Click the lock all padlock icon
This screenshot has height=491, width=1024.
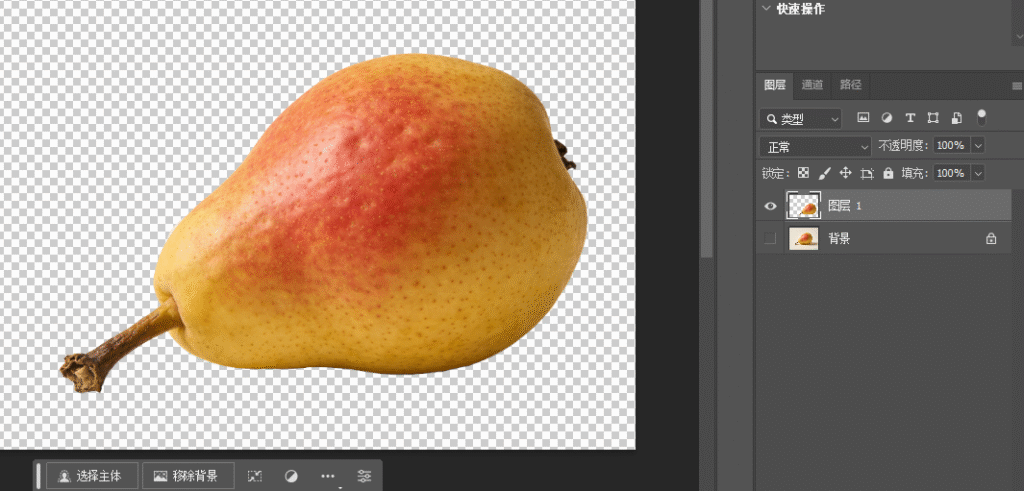click(888, 173)
